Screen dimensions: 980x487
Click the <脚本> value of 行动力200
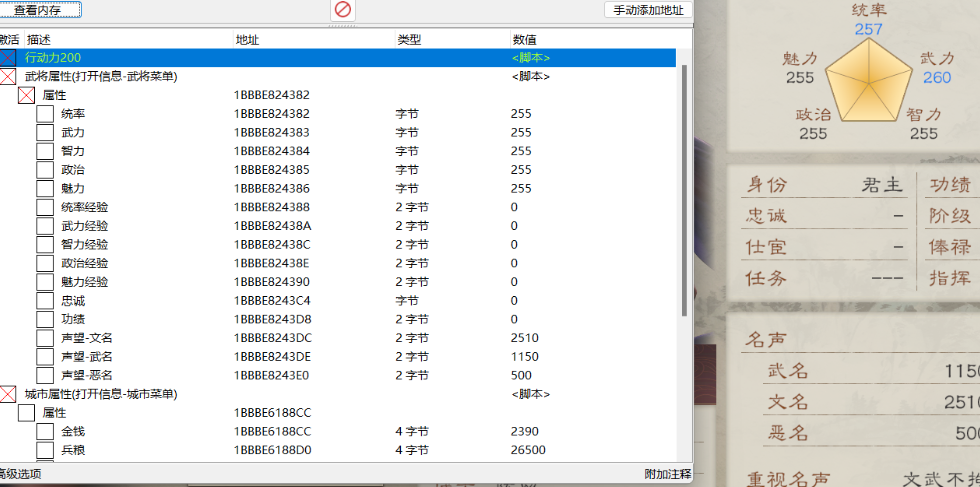[531, 58]
